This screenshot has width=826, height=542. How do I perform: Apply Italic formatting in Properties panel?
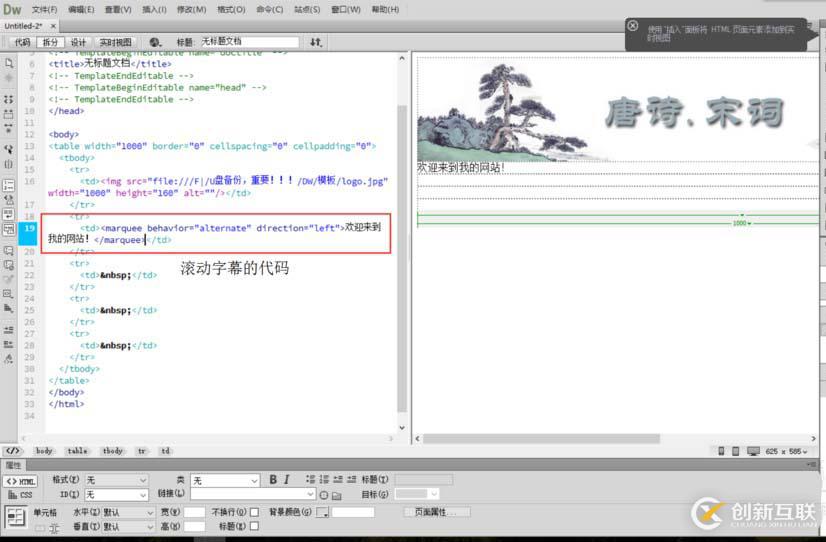pos(287,479)
